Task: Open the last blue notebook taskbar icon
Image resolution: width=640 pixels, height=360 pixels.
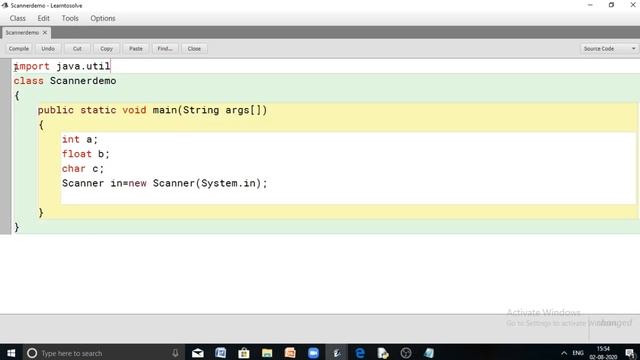Action: 429,353
